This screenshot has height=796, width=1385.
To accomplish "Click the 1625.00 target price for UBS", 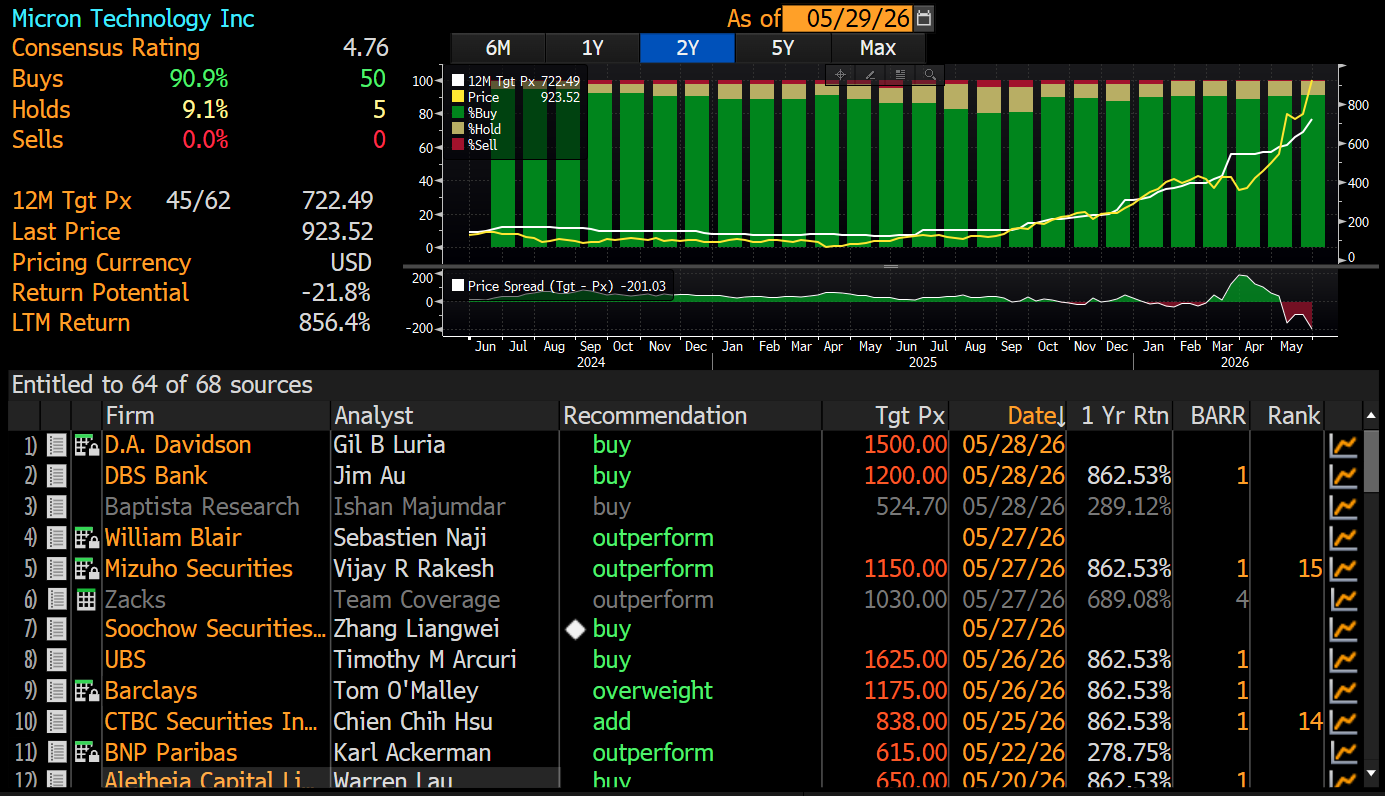I will (x=905, y=661).
